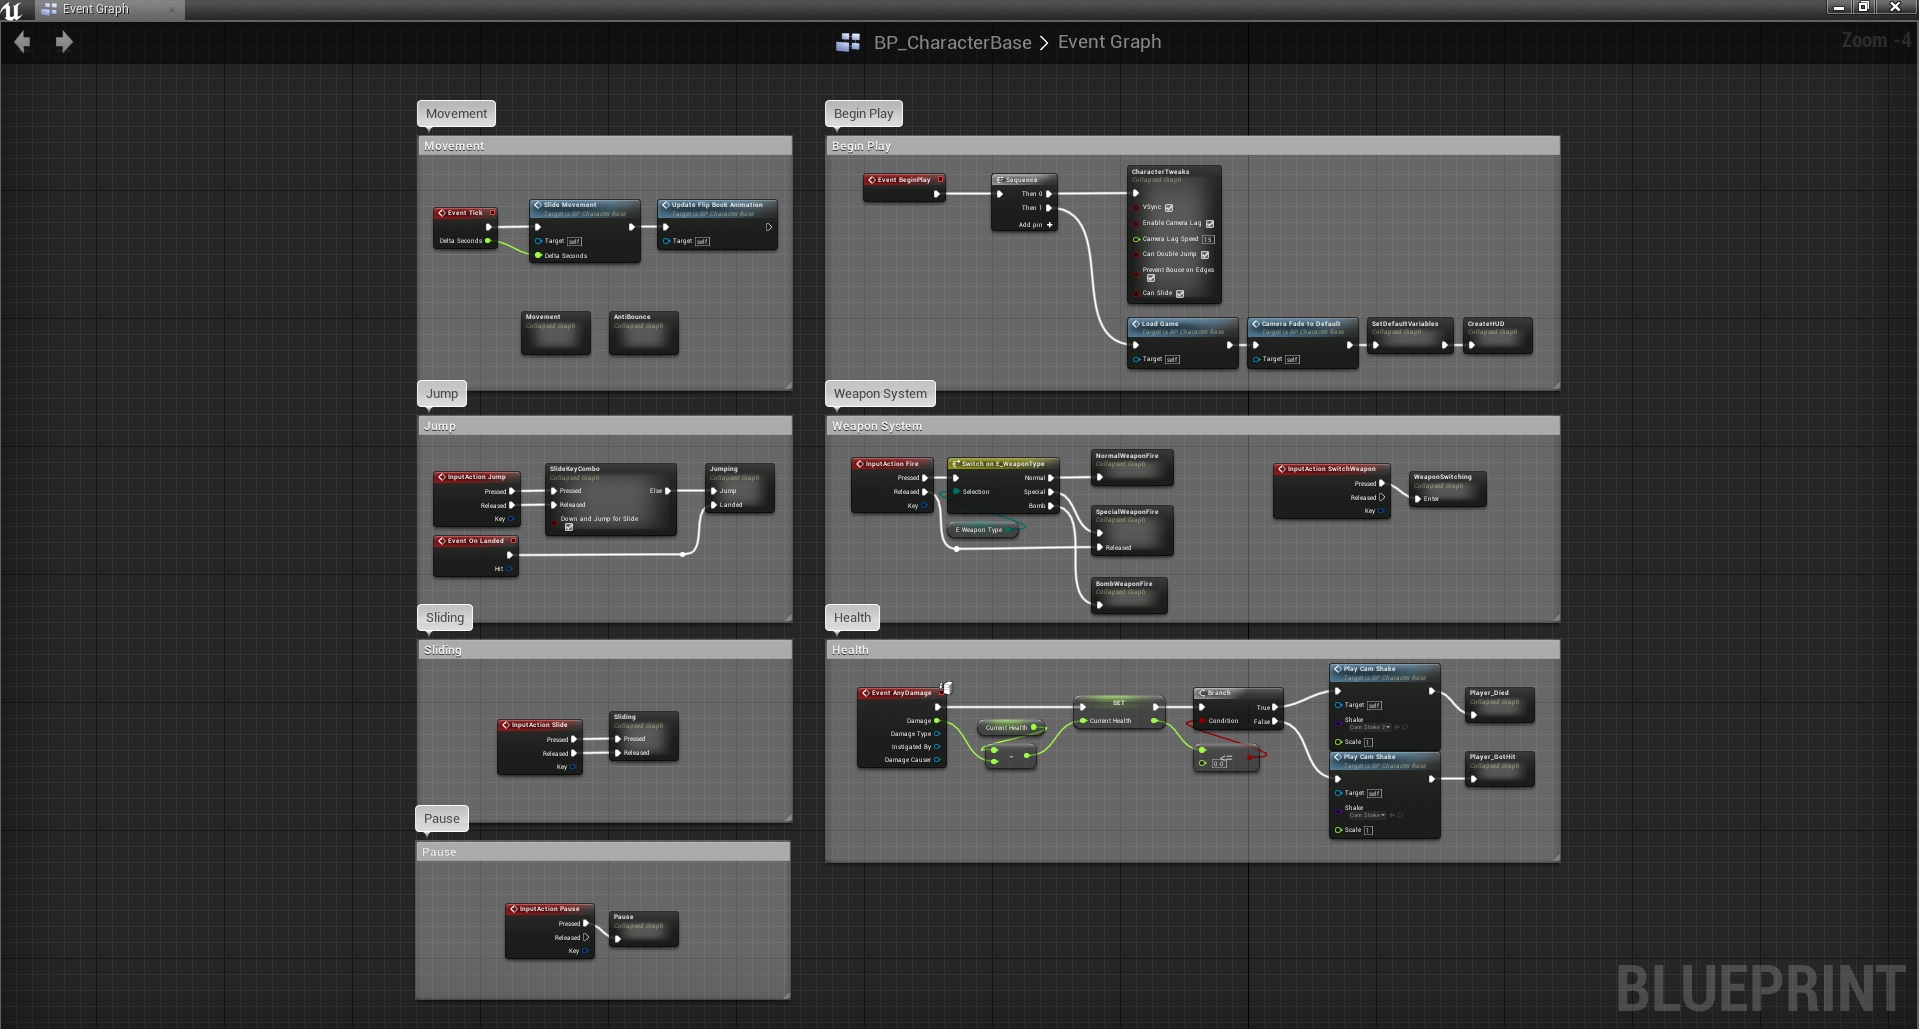
Task: Click BP_CharacterBase in the breadcrumb
Action: 952,42
